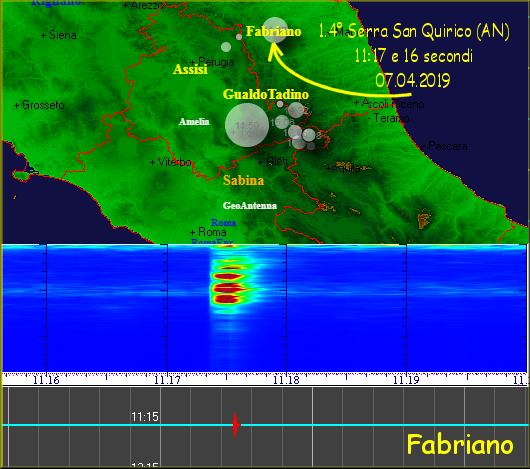The height and width of the screenshot is (469, 530).
Task: Select the large yellow Fabriano title at bottom
Action: 460,444
